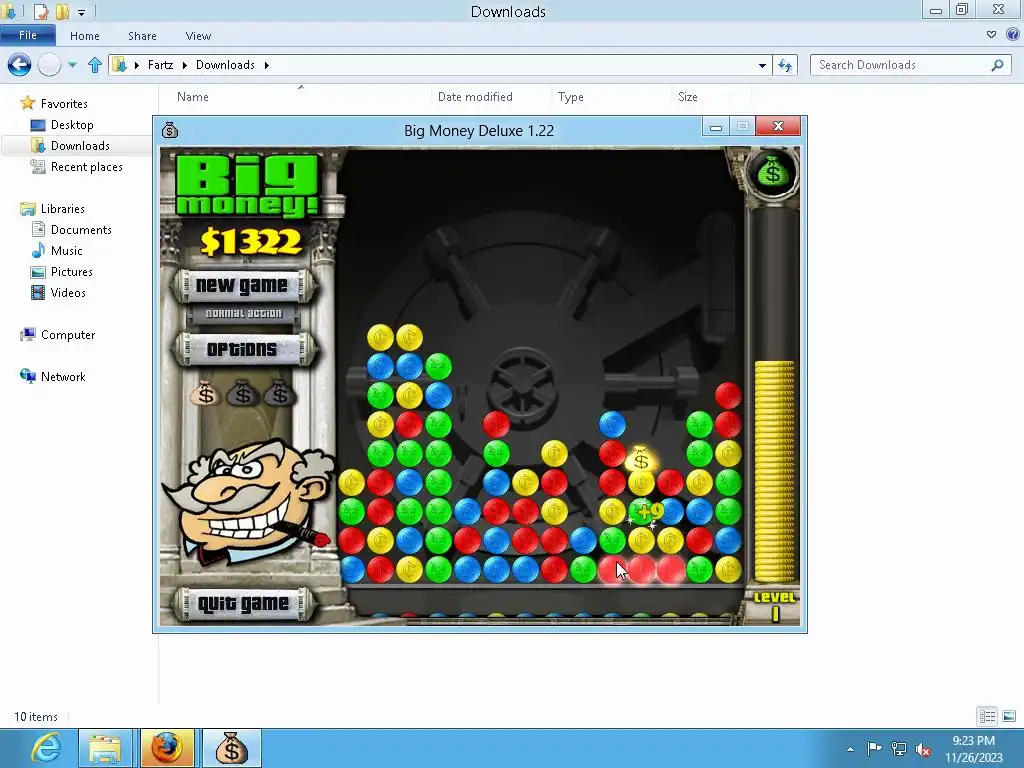Open the game options
This screenshot has height=768, width=1024.
point(242,349)
